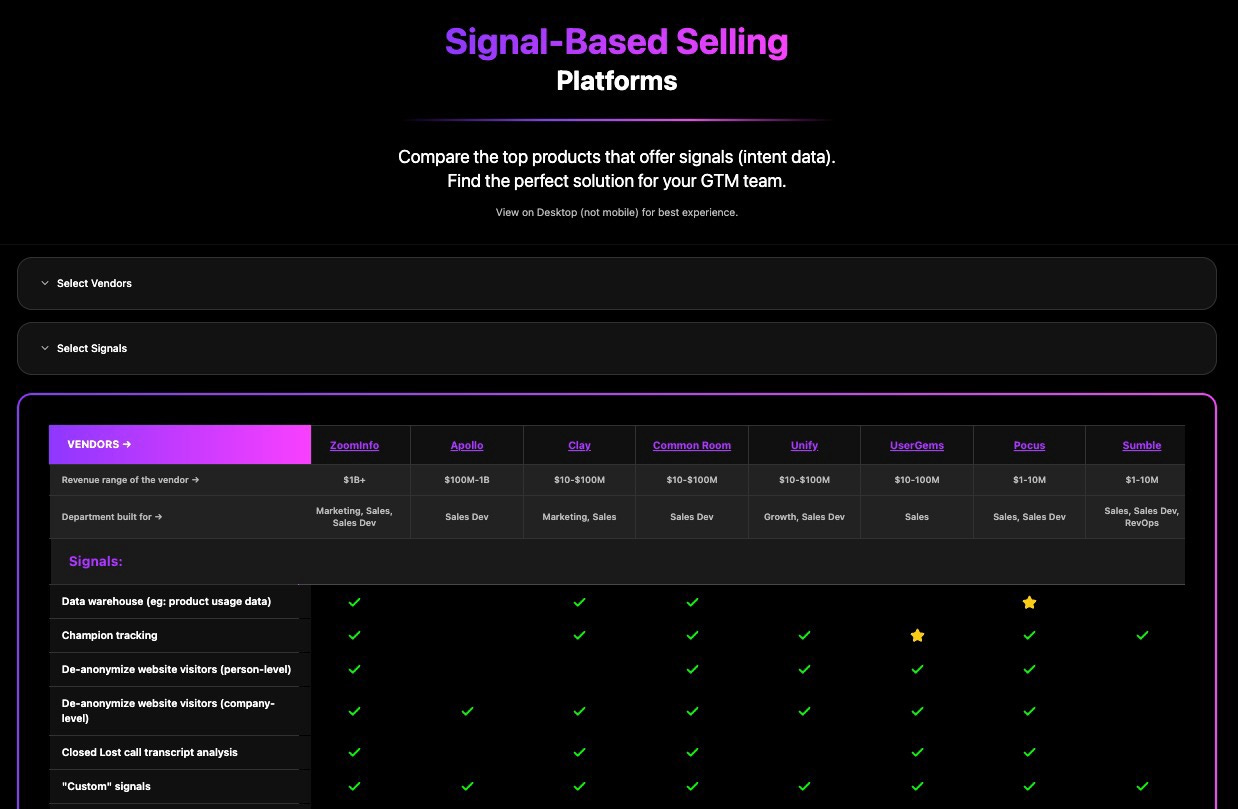This screenshot has width=1238, height=809.
Task: Click the 'Signal-Based Selling' page title
Action: pos(617,42)
